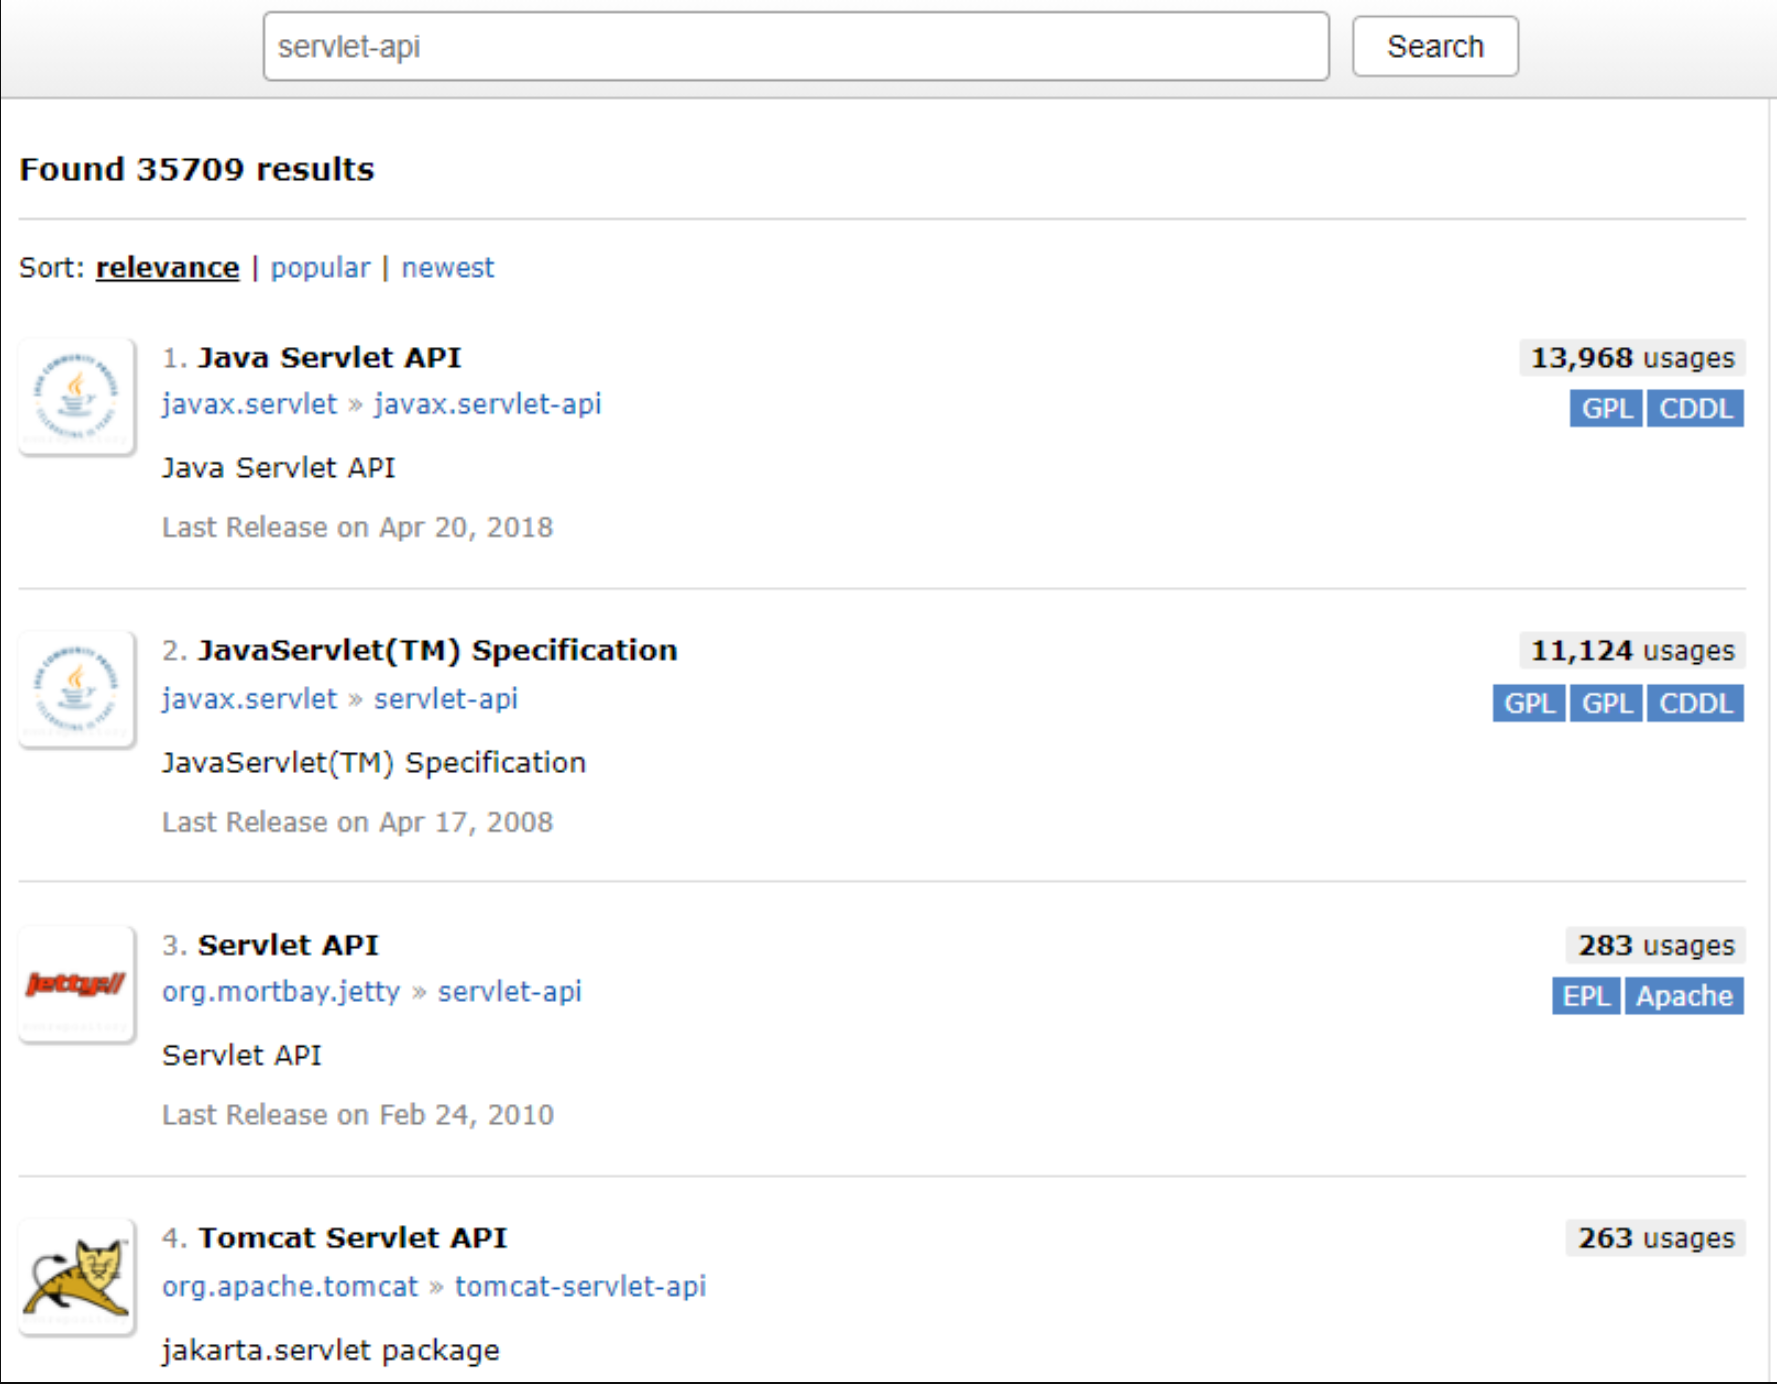Sort results by relevance
Image resolution: width=1777 pixels, height=1384 pixels.
point(167,268)
